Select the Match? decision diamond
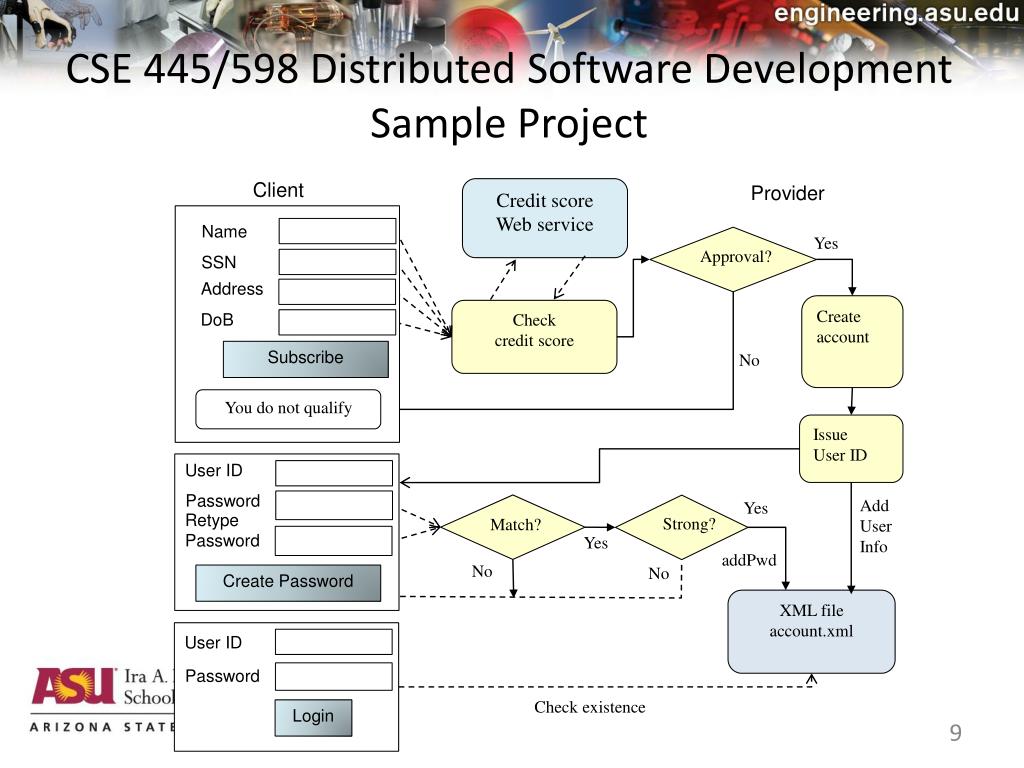The height and width of the screenshot is (768, 1024). tap(513, 527)
